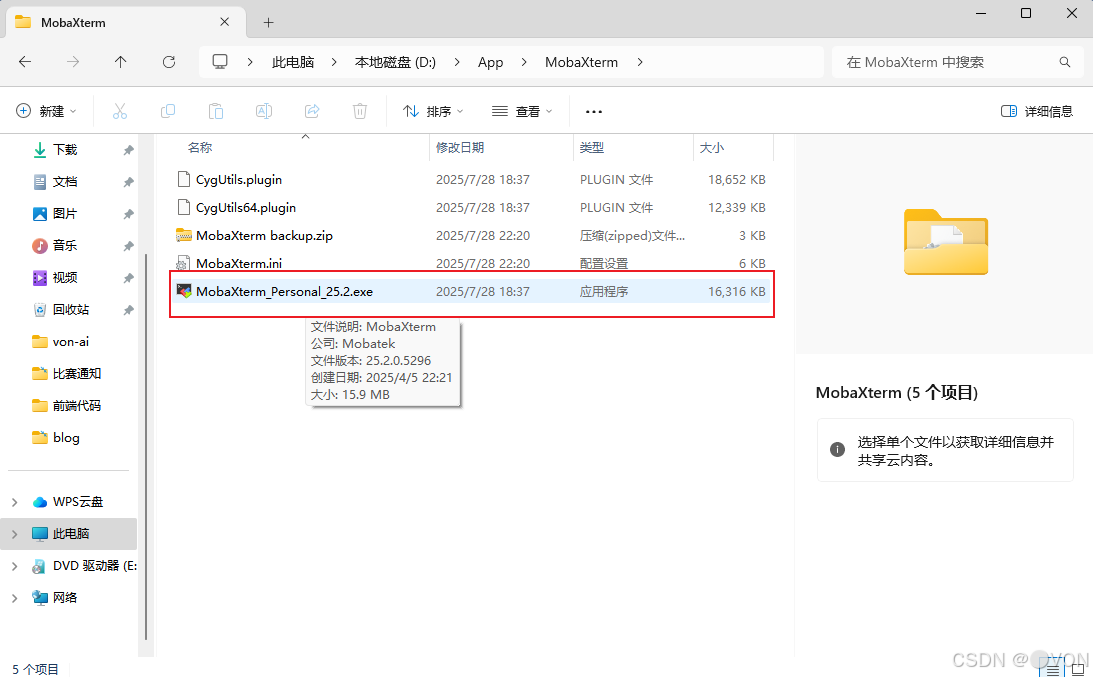Click the Cut scissors icon
This screenshot has width=1093, height=677.
(120, 111)
